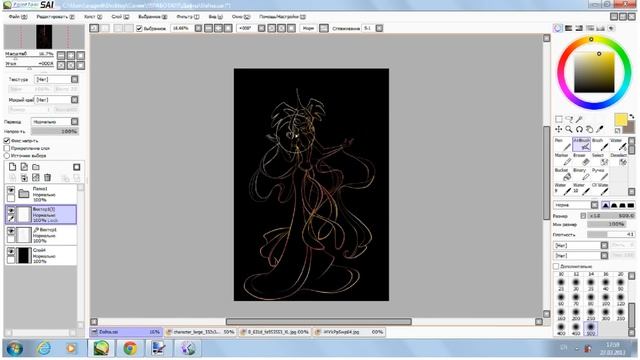Choose the lasso selection tool

click(x=569, y=119)
